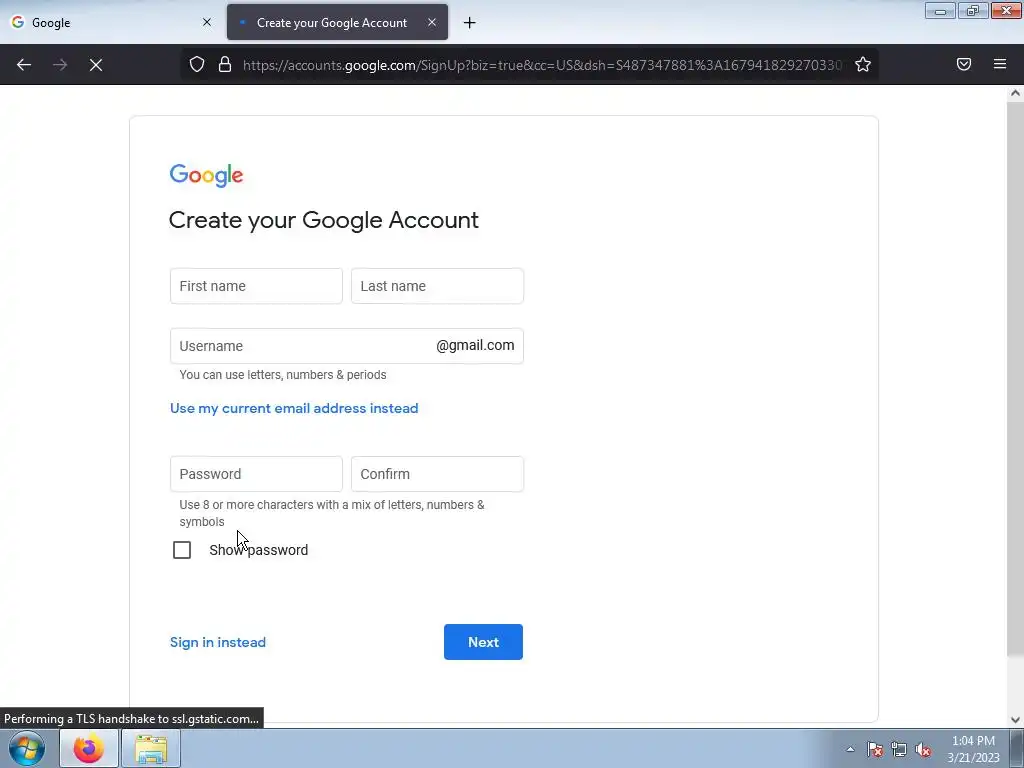
Task: Restore down the Firefox window
Action: click(973, 10)
